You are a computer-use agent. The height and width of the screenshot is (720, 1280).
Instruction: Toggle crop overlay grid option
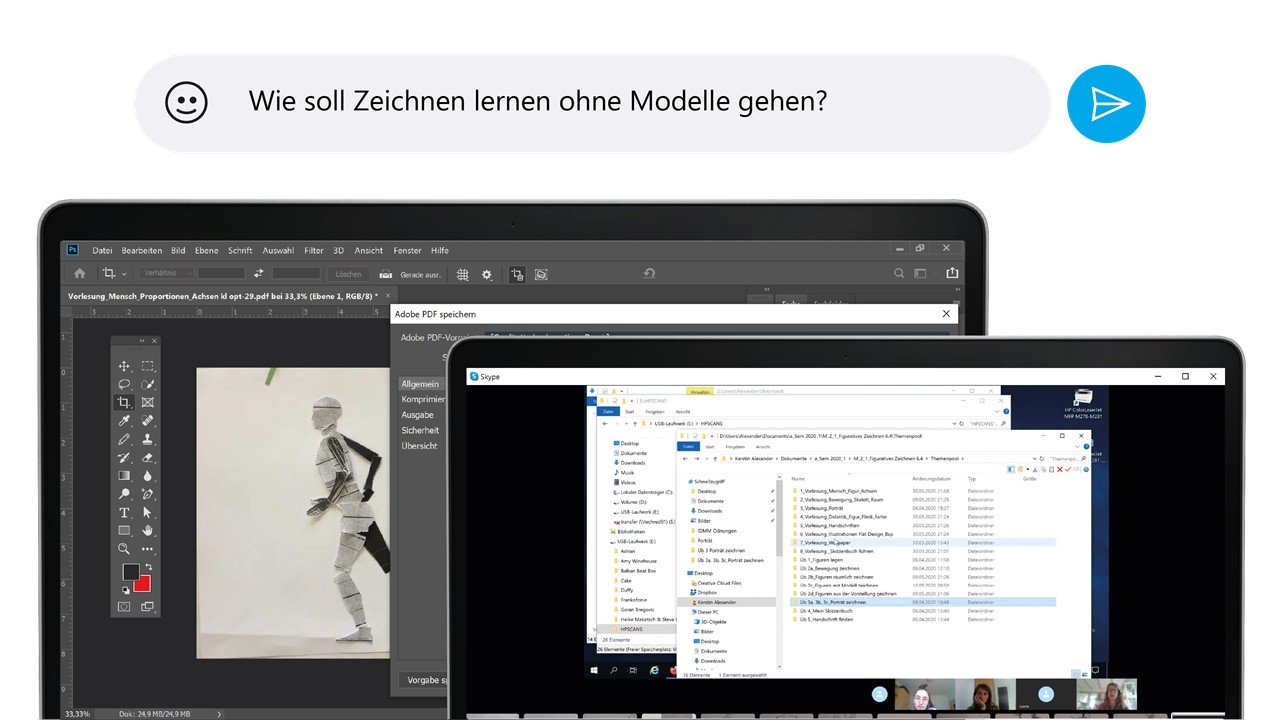pyautogui.click(x=462, y=274)
